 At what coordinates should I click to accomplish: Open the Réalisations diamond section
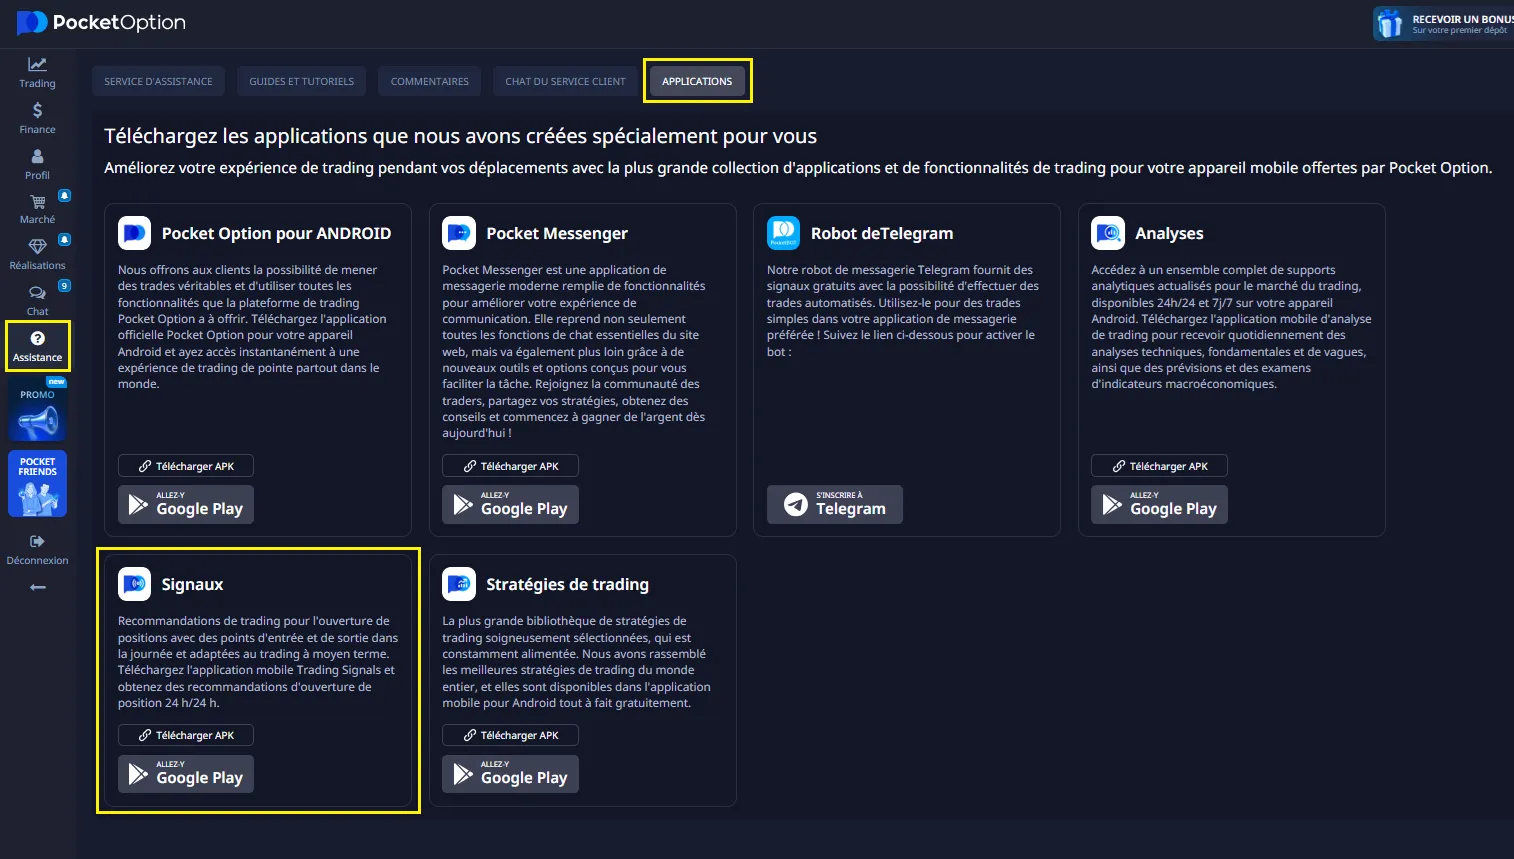[x=37, y=254]
